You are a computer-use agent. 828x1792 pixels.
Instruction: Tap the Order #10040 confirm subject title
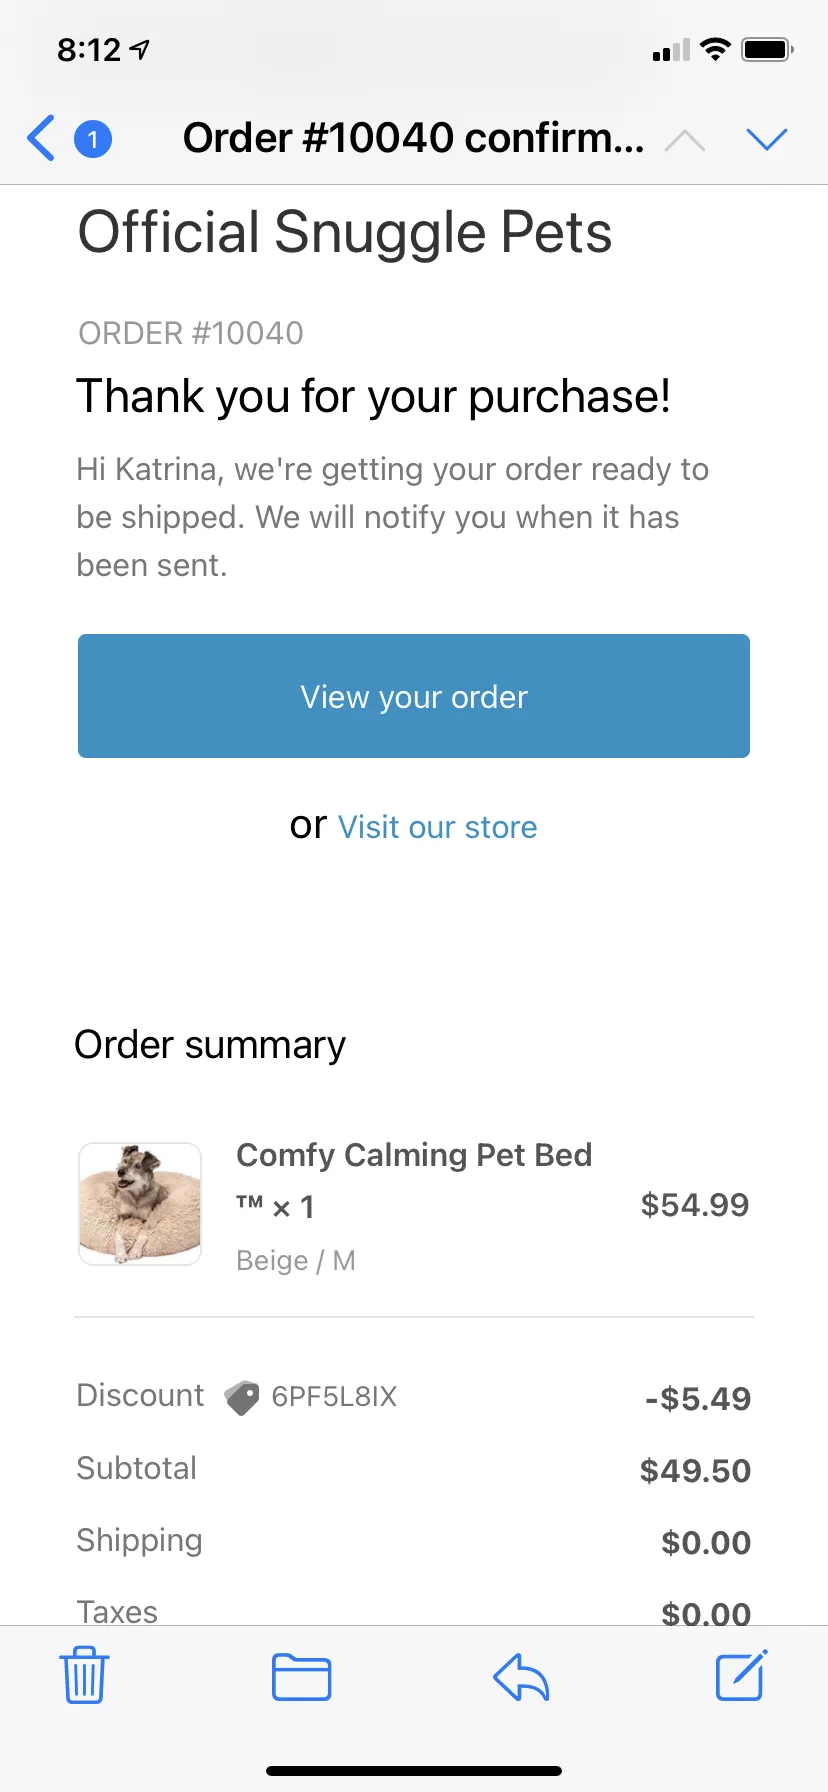[x=413, y=138]
